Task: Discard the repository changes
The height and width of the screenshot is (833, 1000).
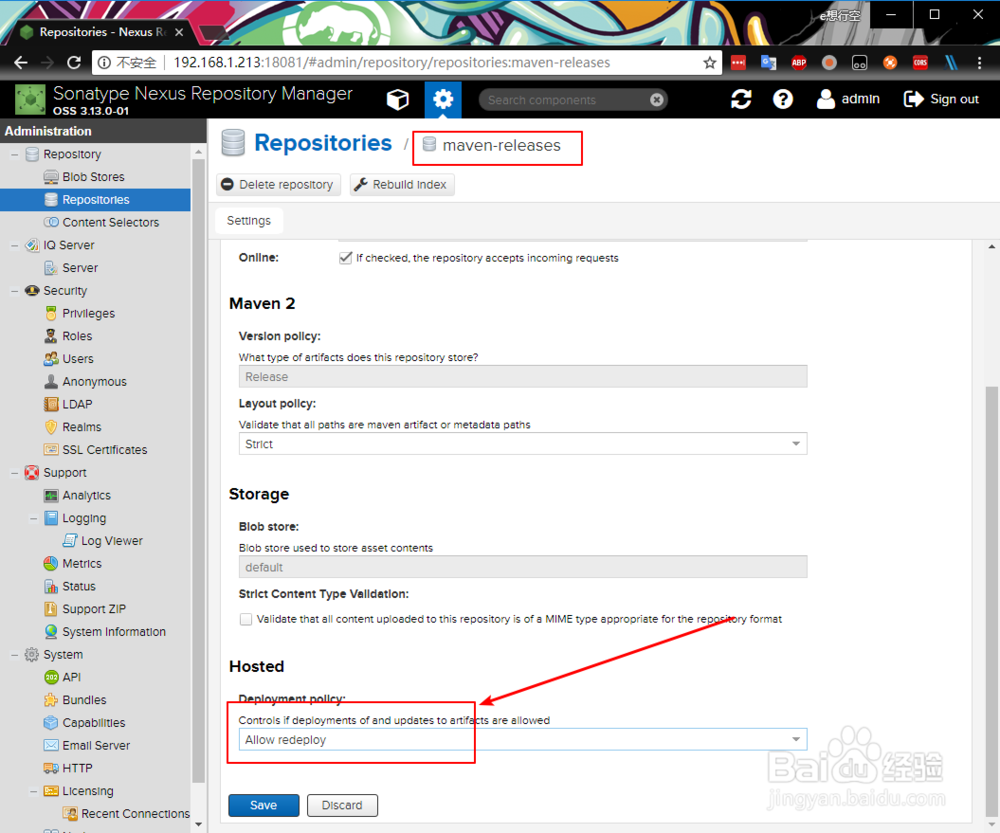Action: pyautogui.click(x=342, y=805)
